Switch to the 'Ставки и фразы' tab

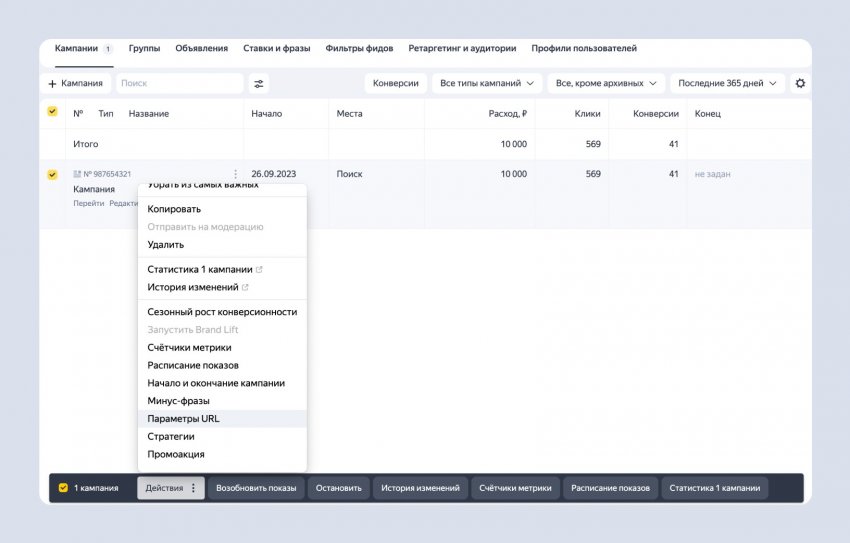coord(277,48)
